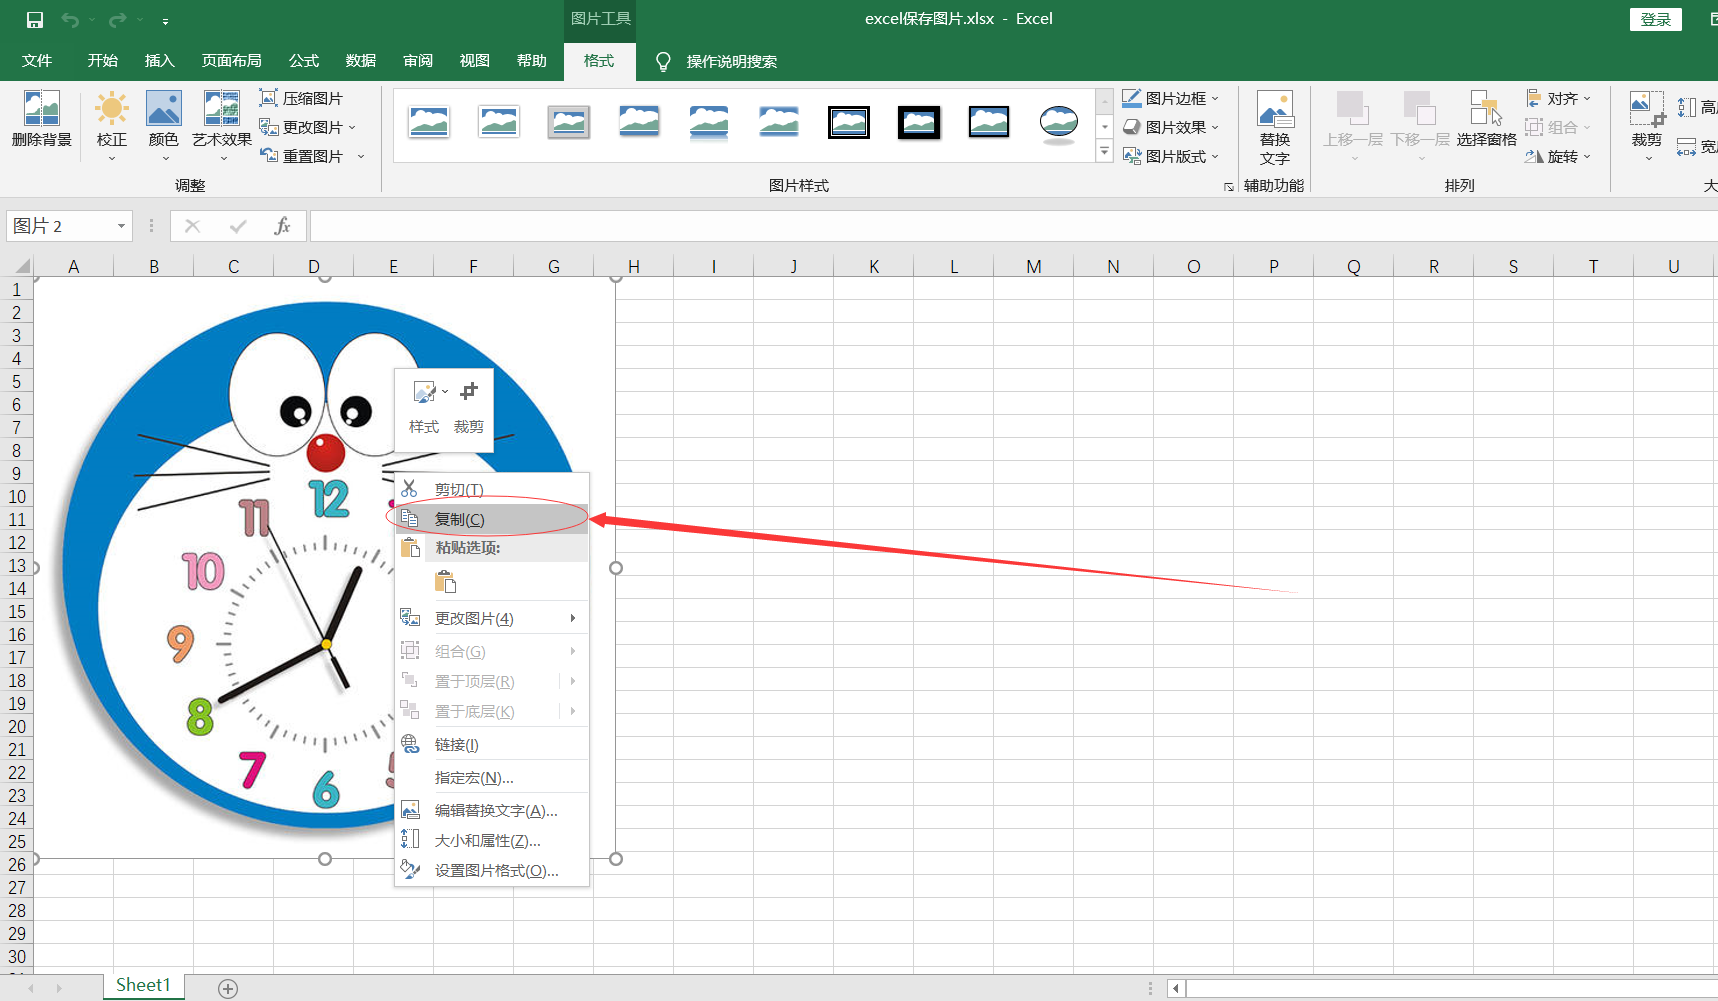Switch to the Page Layout (页面布局) tab
The height and width of the screenshot is (1001, 1718).
coord(231,61)
